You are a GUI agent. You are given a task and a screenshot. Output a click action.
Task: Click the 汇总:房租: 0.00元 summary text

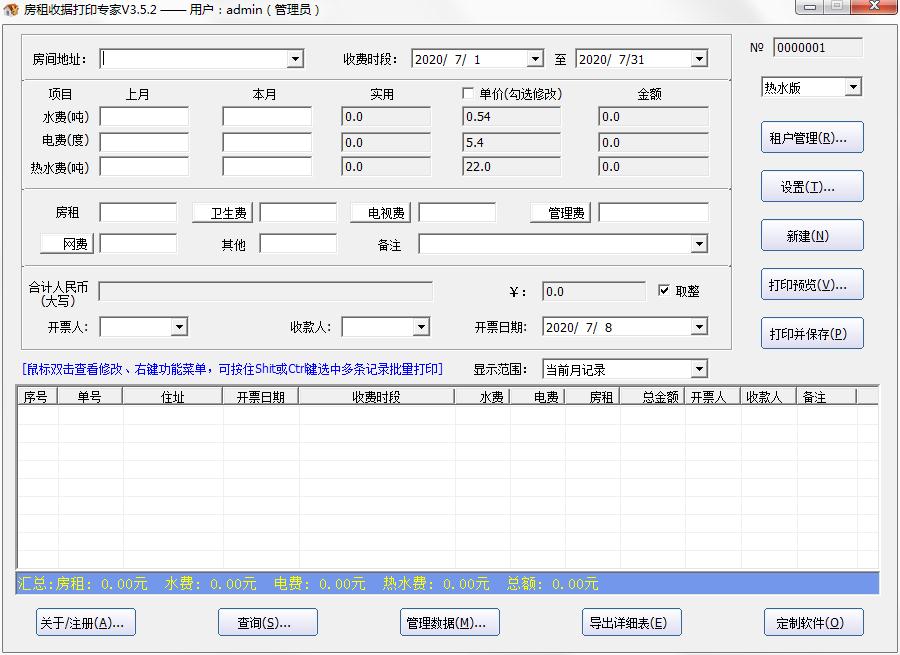83,584
